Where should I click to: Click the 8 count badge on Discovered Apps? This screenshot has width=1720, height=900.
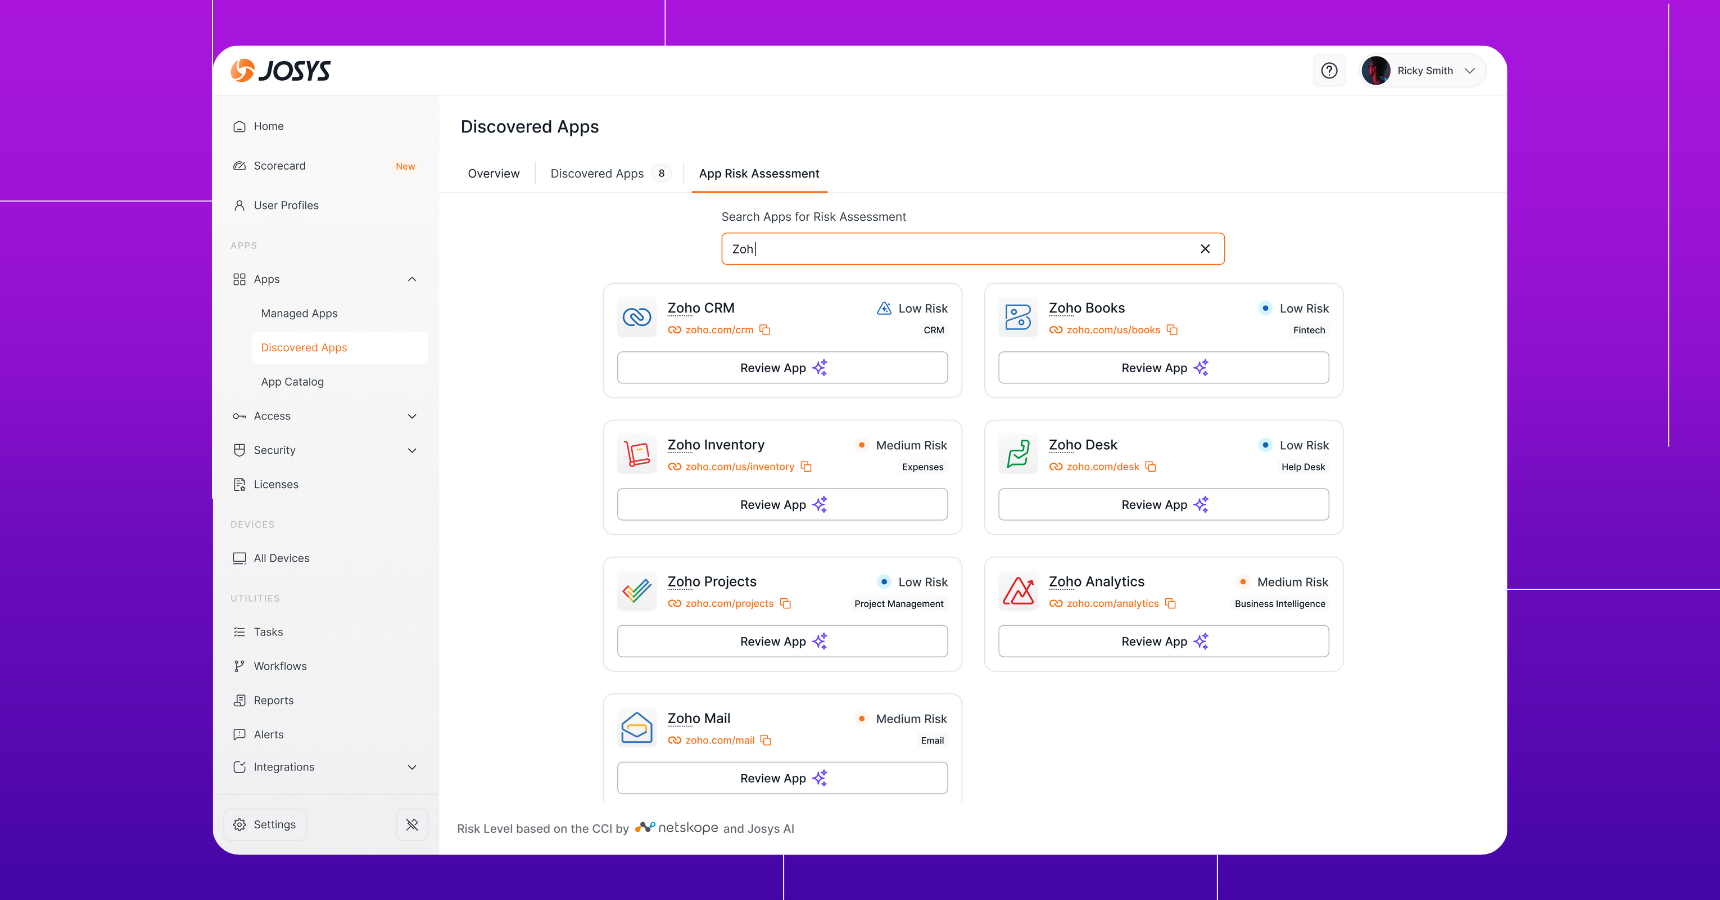point(661,174)
